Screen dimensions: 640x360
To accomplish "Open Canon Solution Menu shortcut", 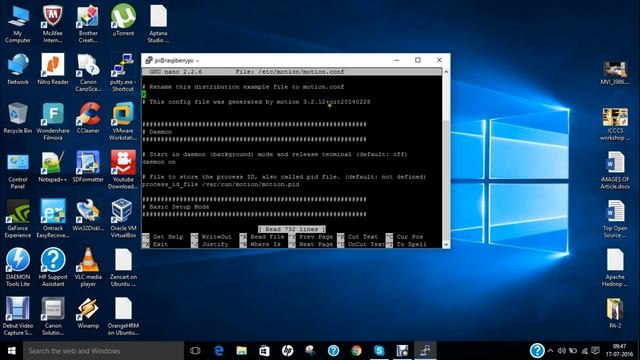I will click(x=53, y=316).
